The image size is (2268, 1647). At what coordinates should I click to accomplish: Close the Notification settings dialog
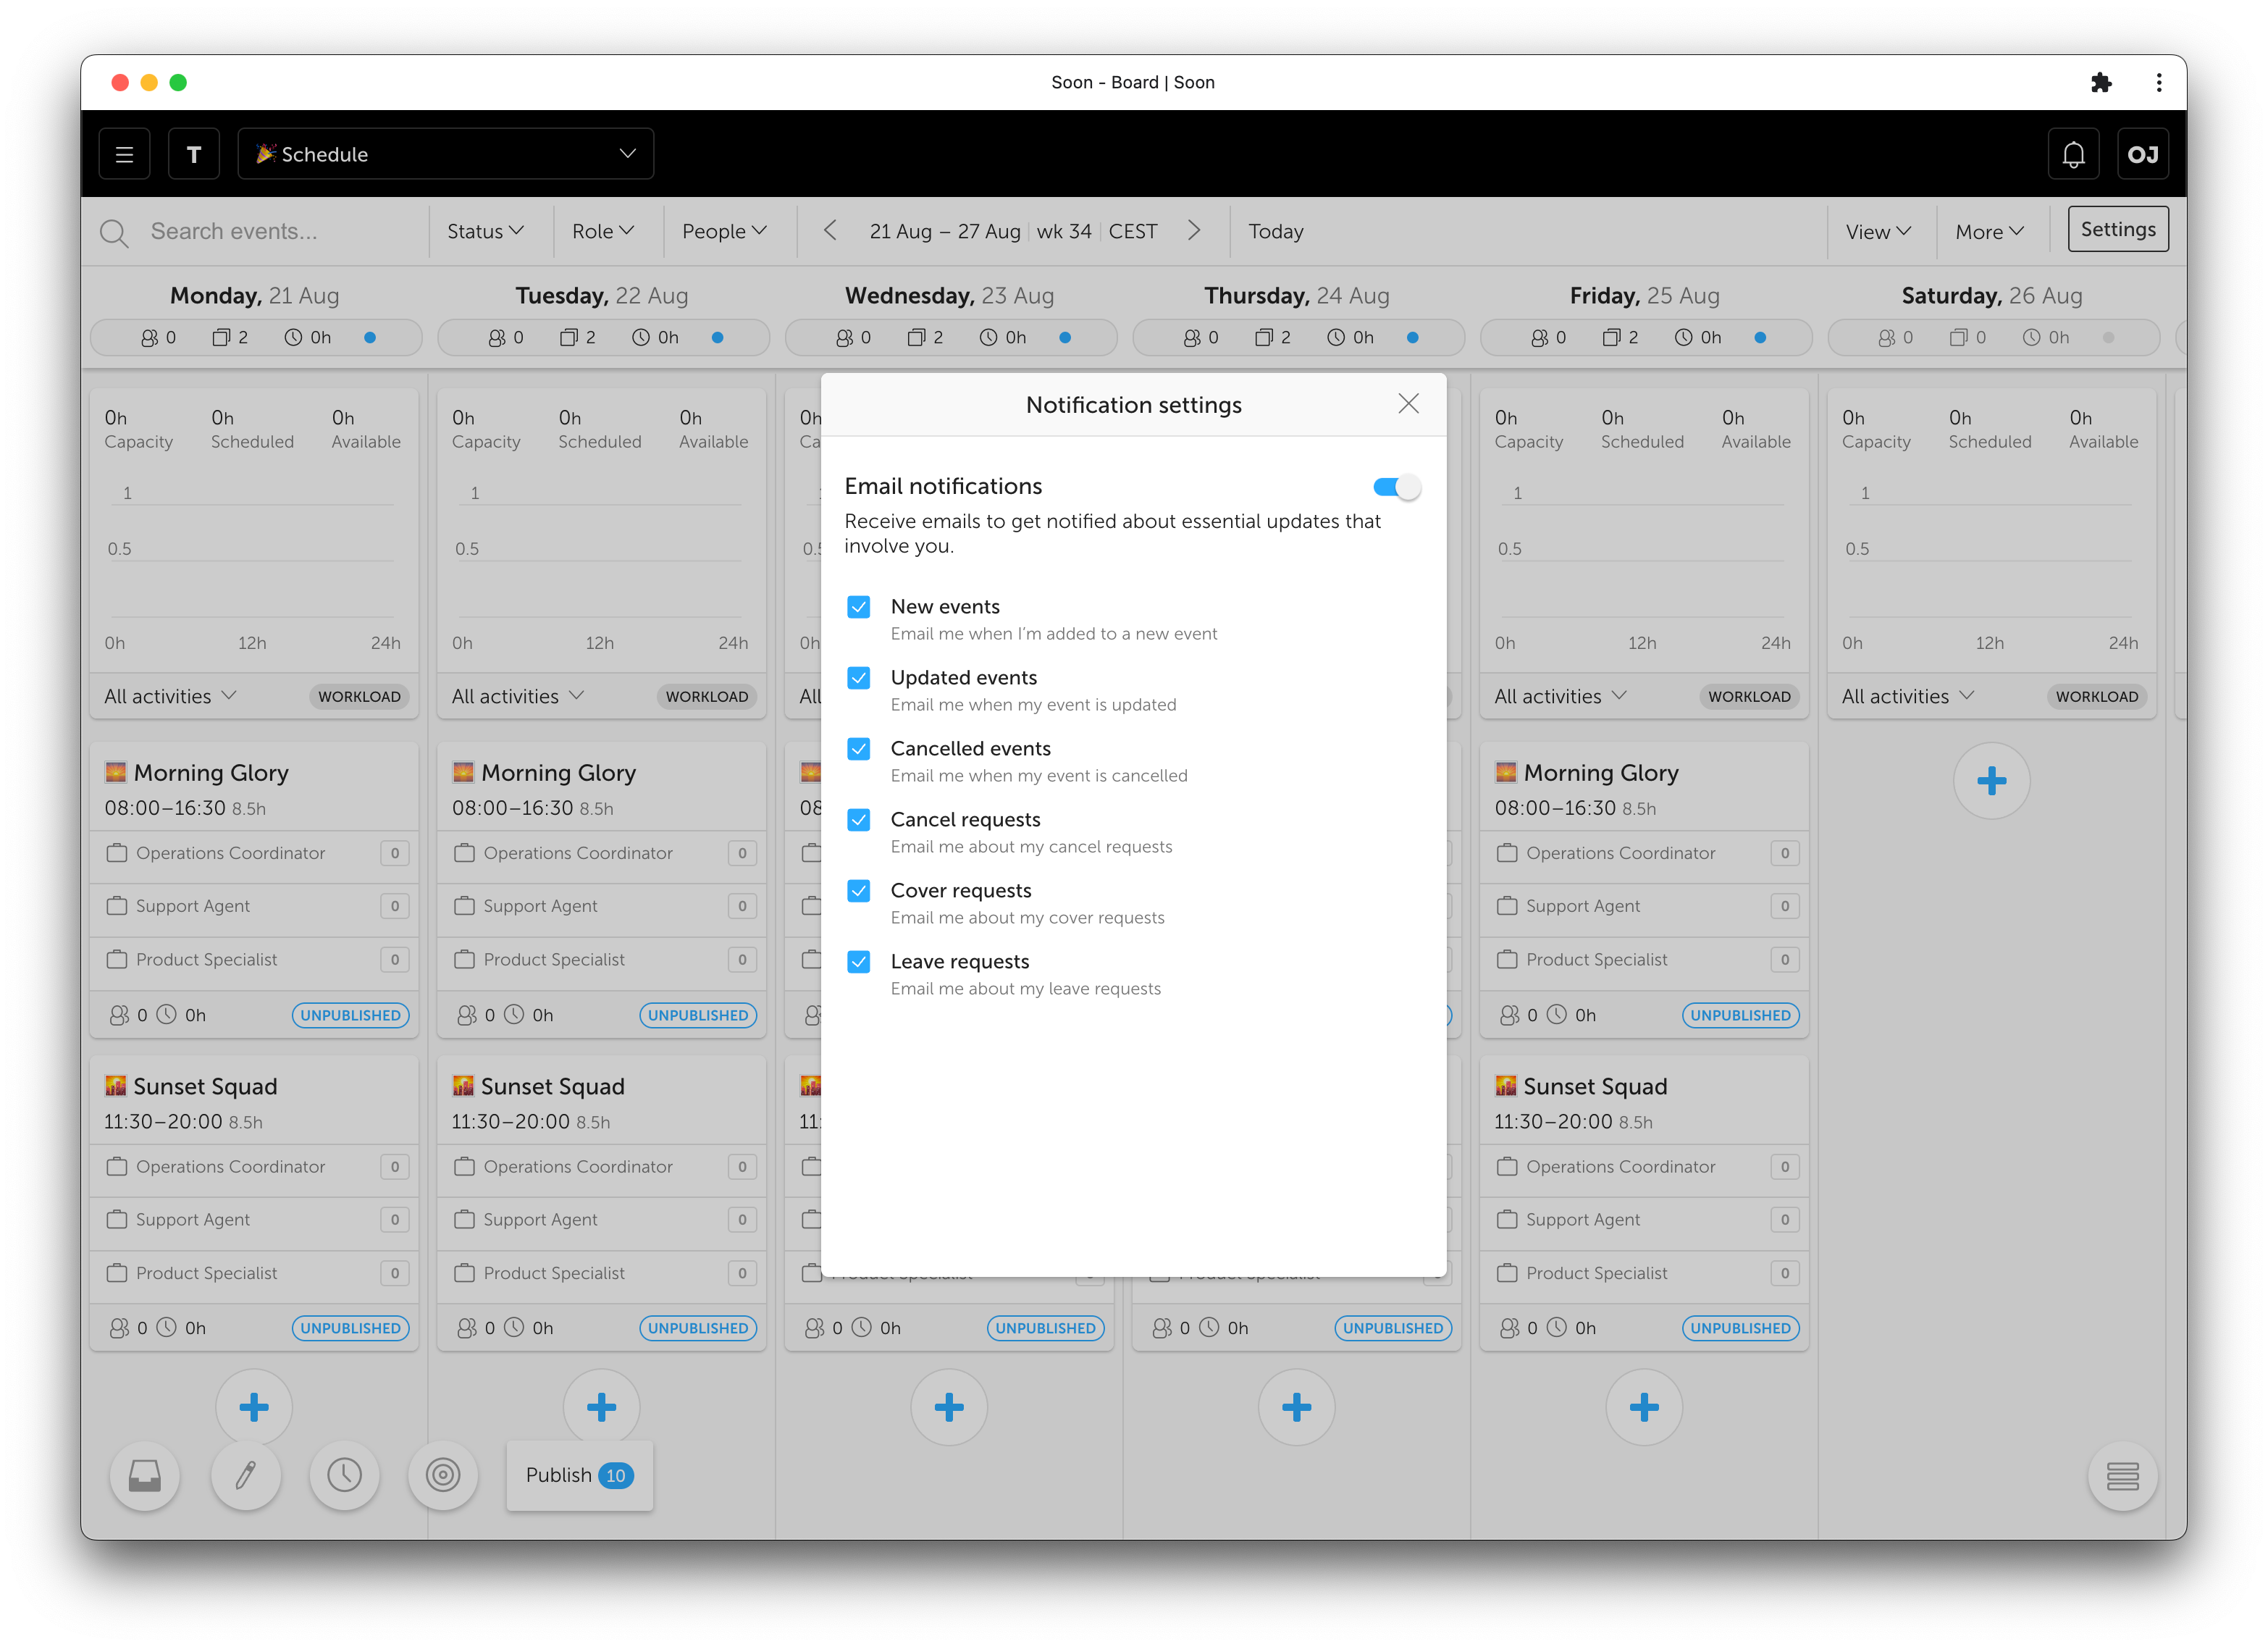1408,404
